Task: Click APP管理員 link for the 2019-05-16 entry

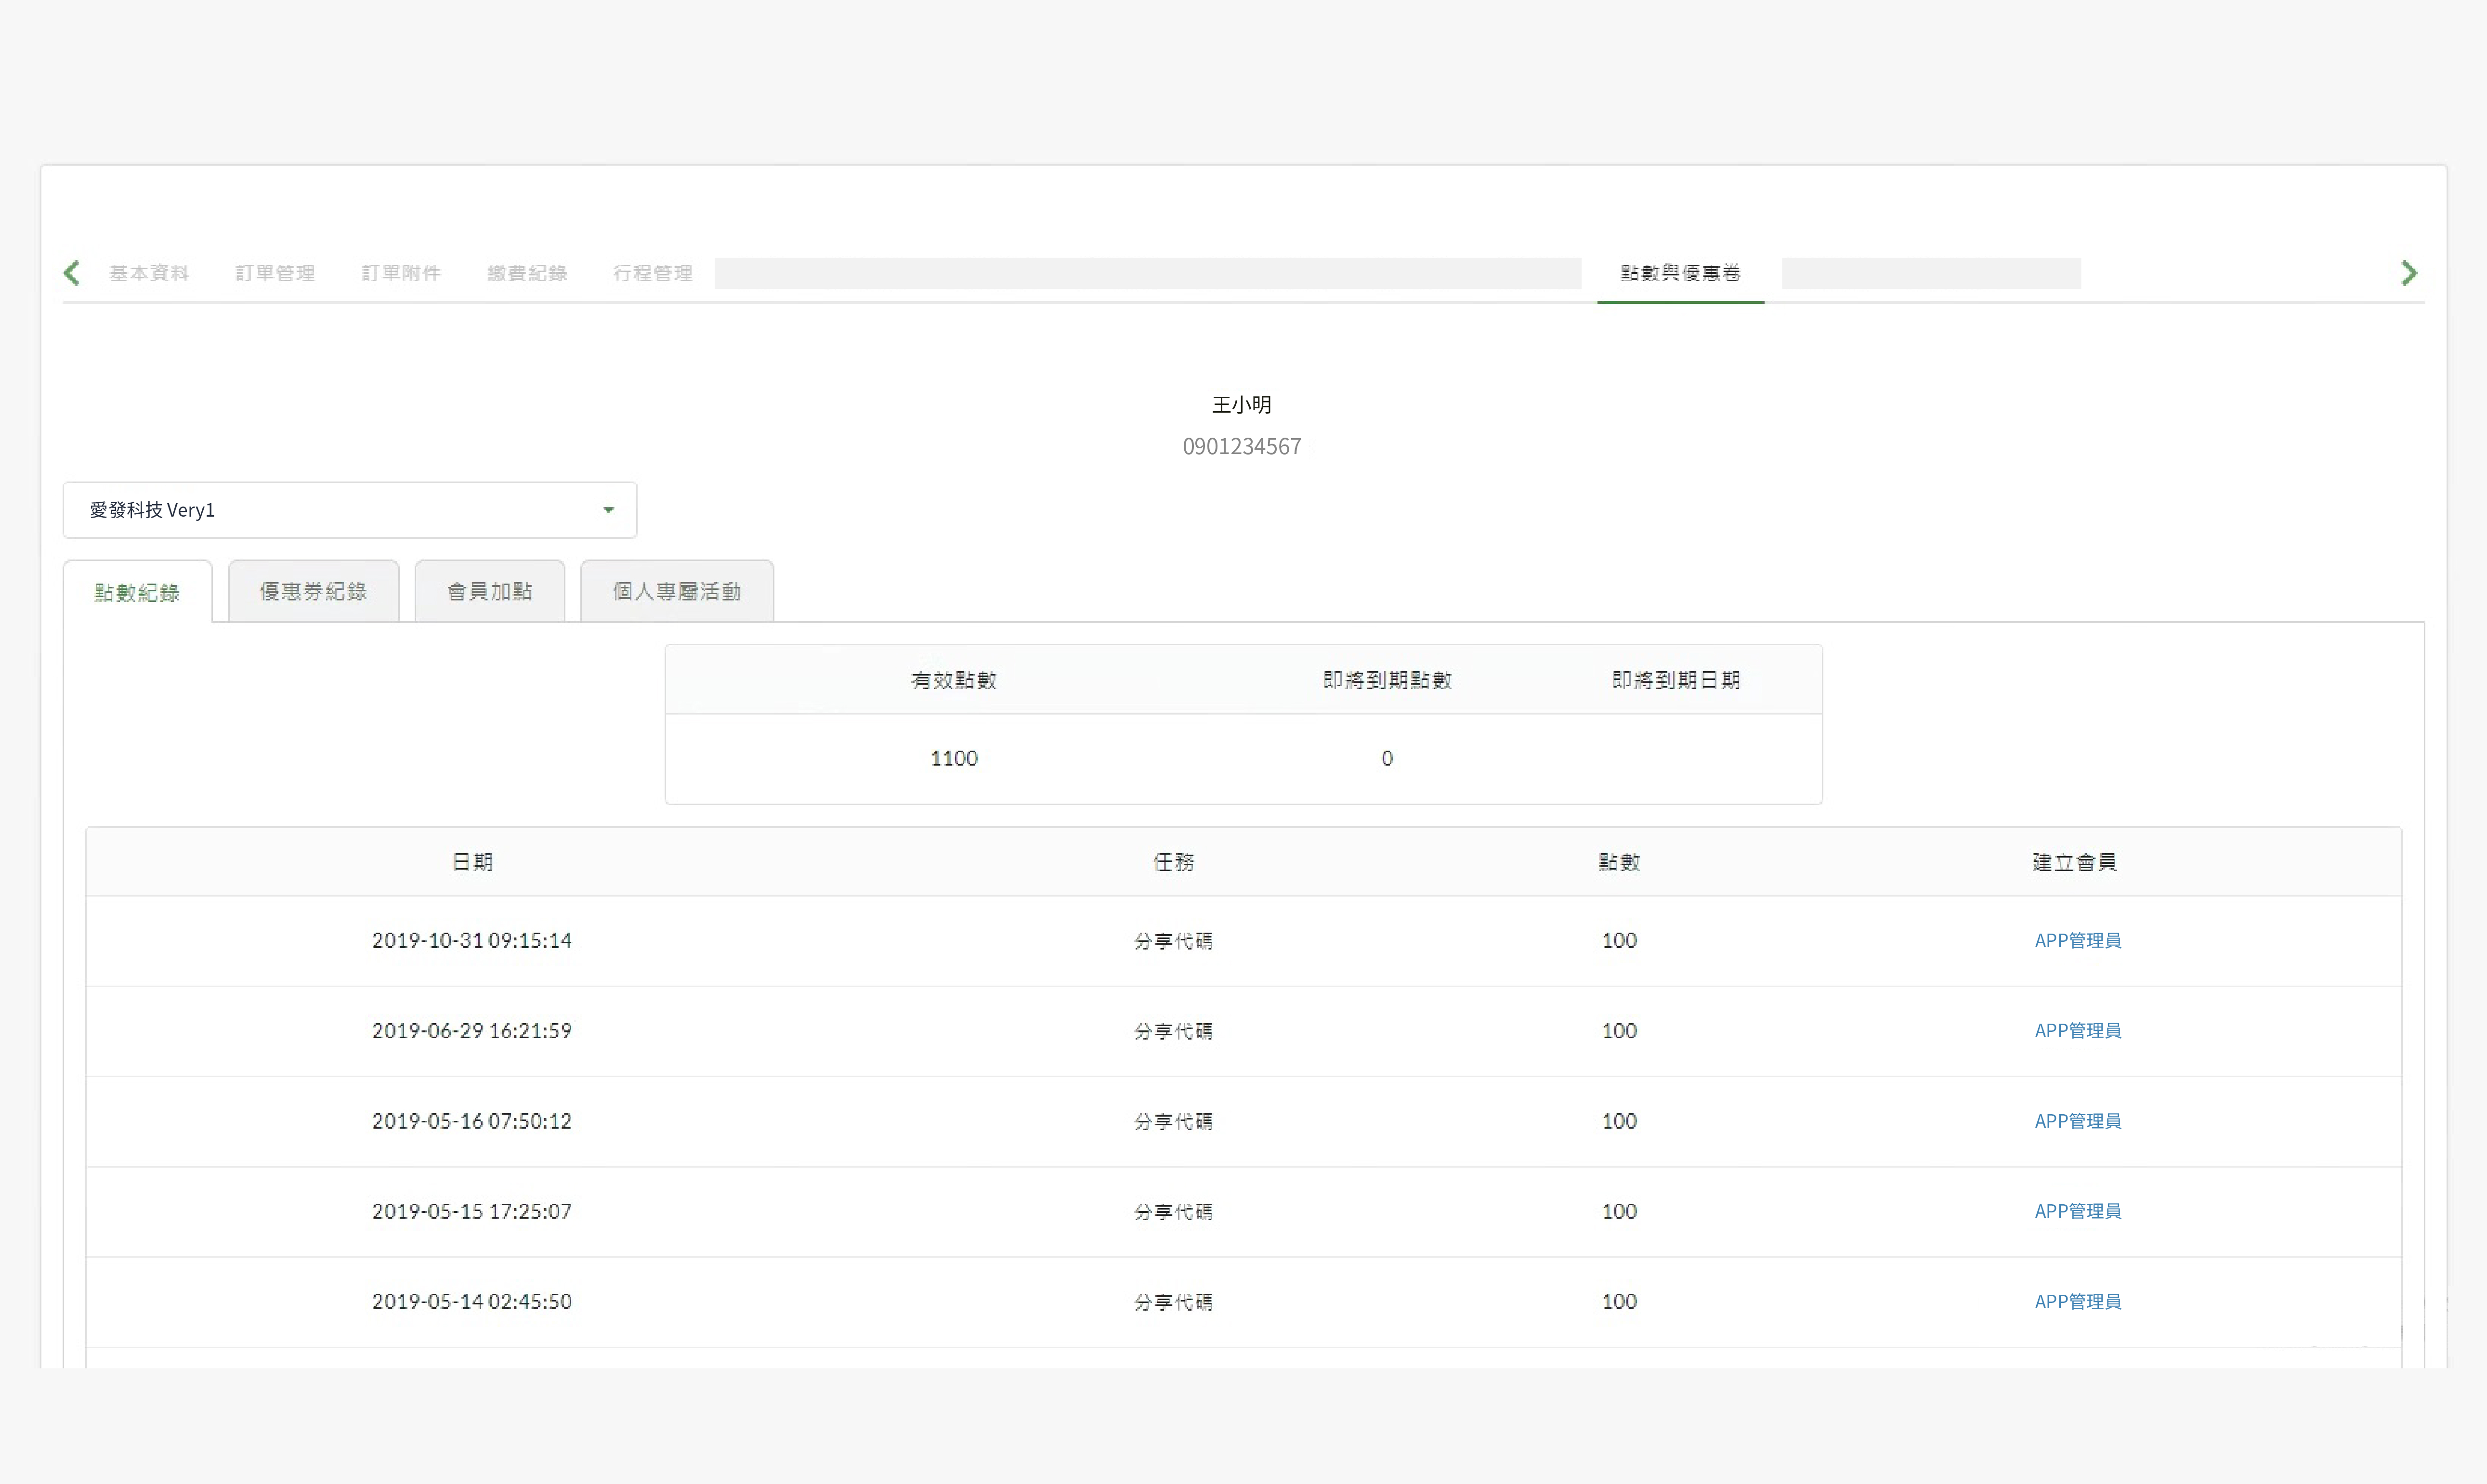Action: 2078,1121
